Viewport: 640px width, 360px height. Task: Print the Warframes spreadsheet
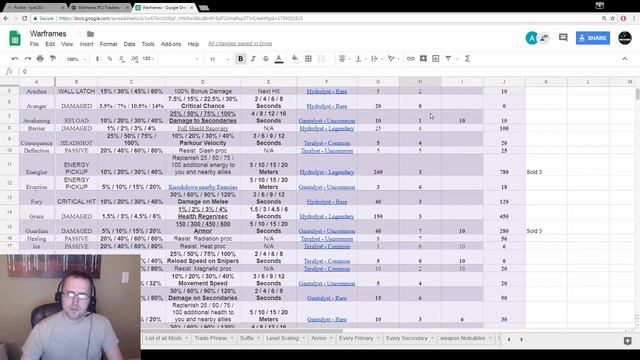pos(40,59)
